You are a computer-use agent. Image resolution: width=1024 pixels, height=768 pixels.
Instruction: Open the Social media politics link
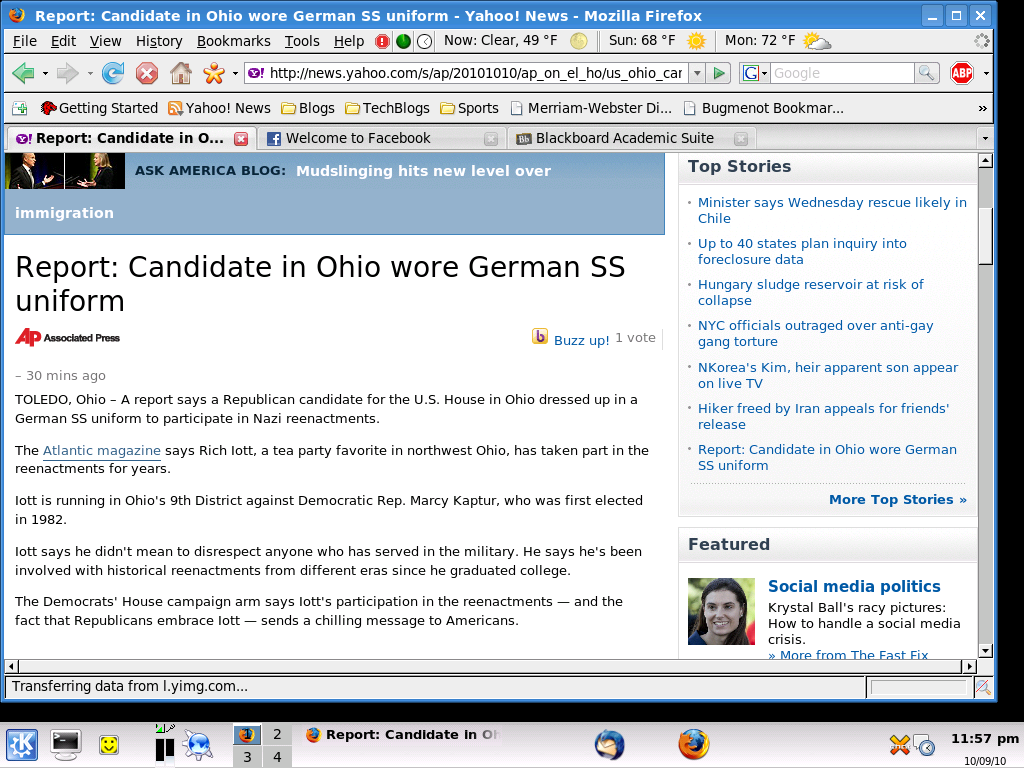coord(854,586)
